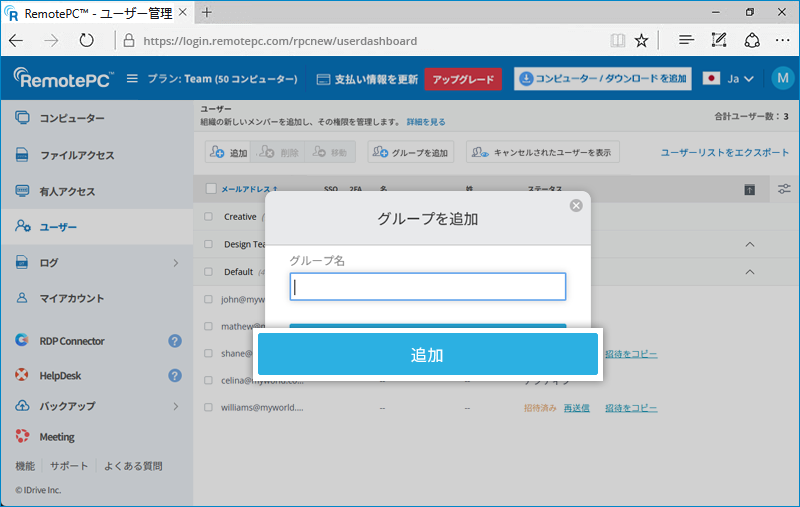This screenshot has height=507, width=800.
Task: Click the HelpDesk lifebuoy icon
Action: (x=22, y=375)
